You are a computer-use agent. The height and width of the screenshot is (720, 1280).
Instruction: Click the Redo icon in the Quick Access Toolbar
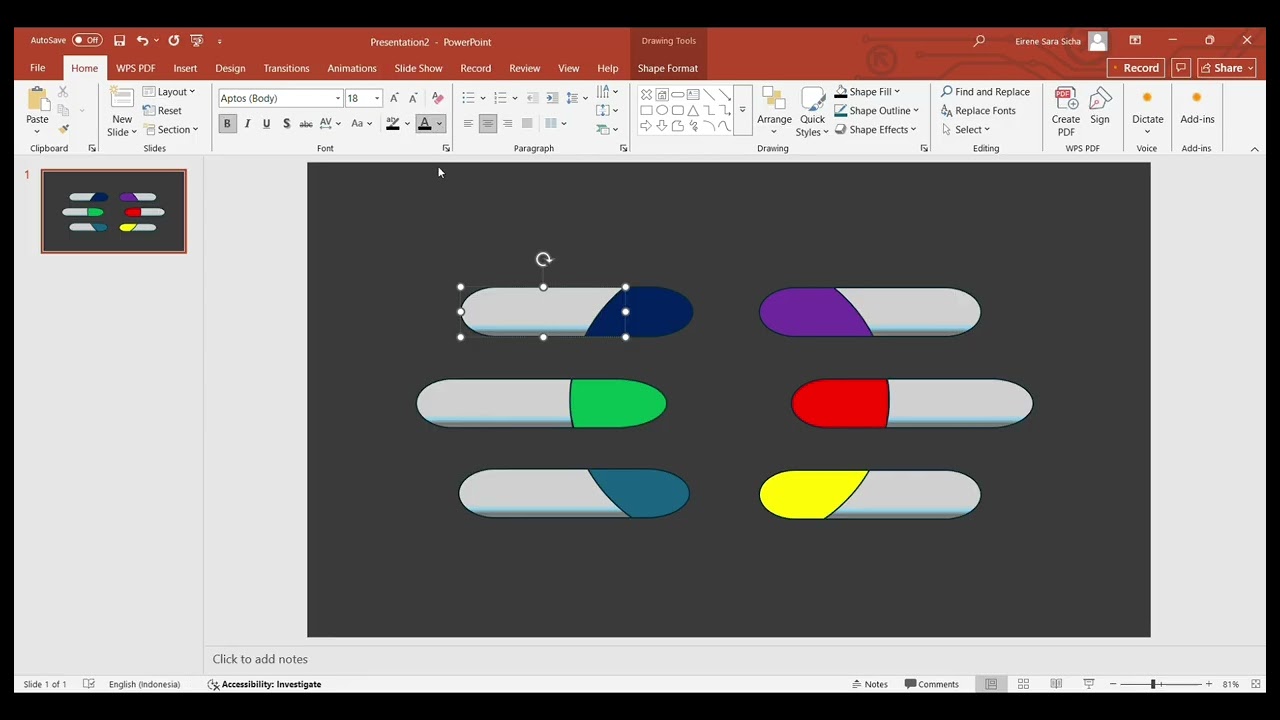point(173,41)
